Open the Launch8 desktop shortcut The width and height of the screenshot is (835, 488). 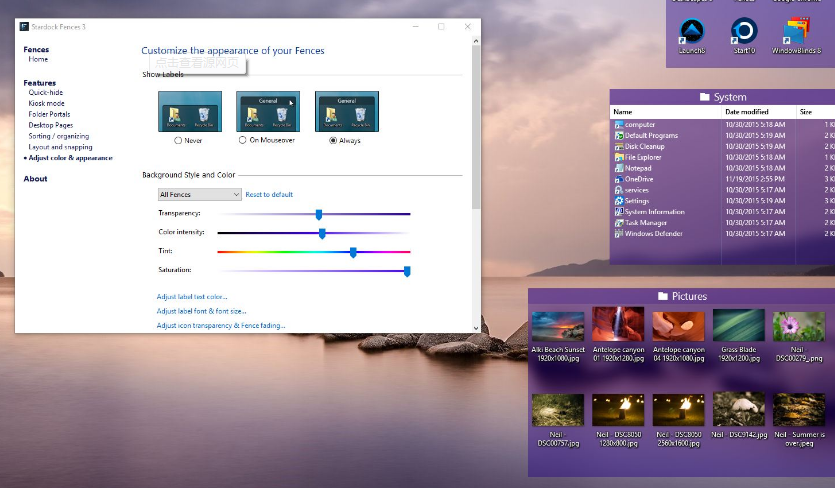click(x=691, y=32)
